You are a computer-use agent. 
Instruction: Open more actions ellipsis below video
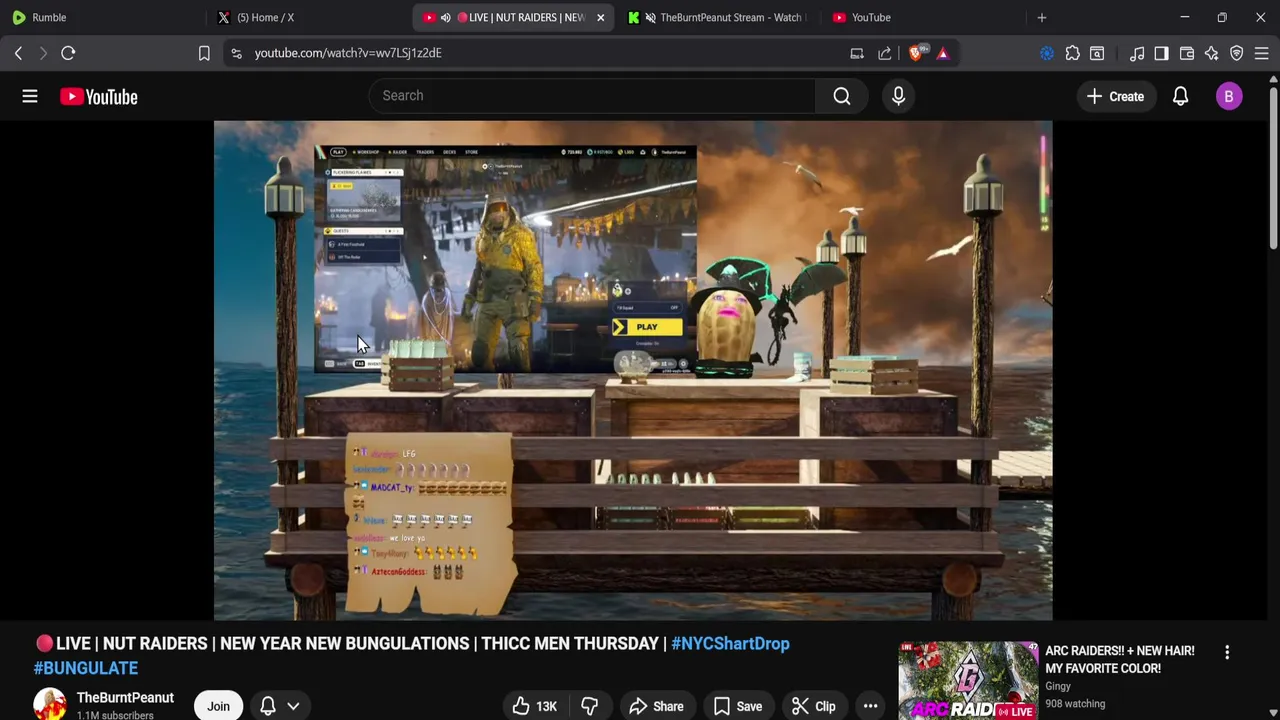click(871, 706)
